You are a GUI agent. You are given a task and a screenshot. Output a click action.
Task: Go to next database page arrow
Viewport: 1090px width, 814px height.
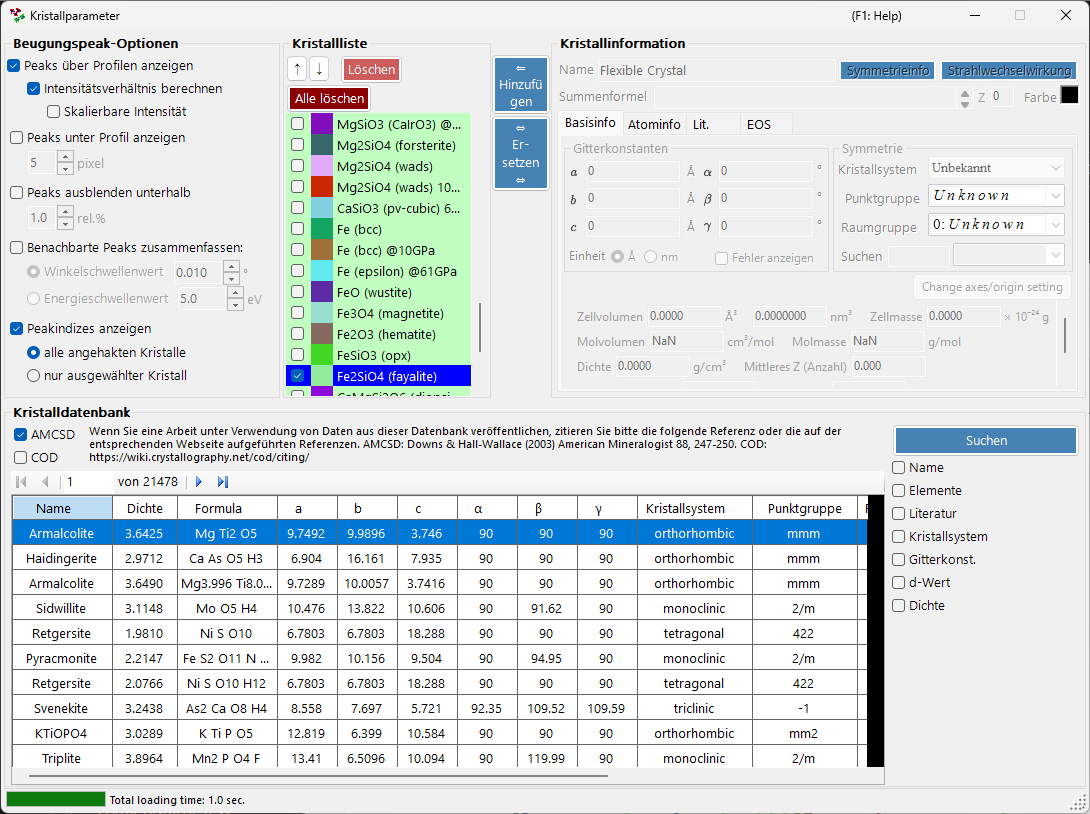pyautogui.click(x=200, y=482)
